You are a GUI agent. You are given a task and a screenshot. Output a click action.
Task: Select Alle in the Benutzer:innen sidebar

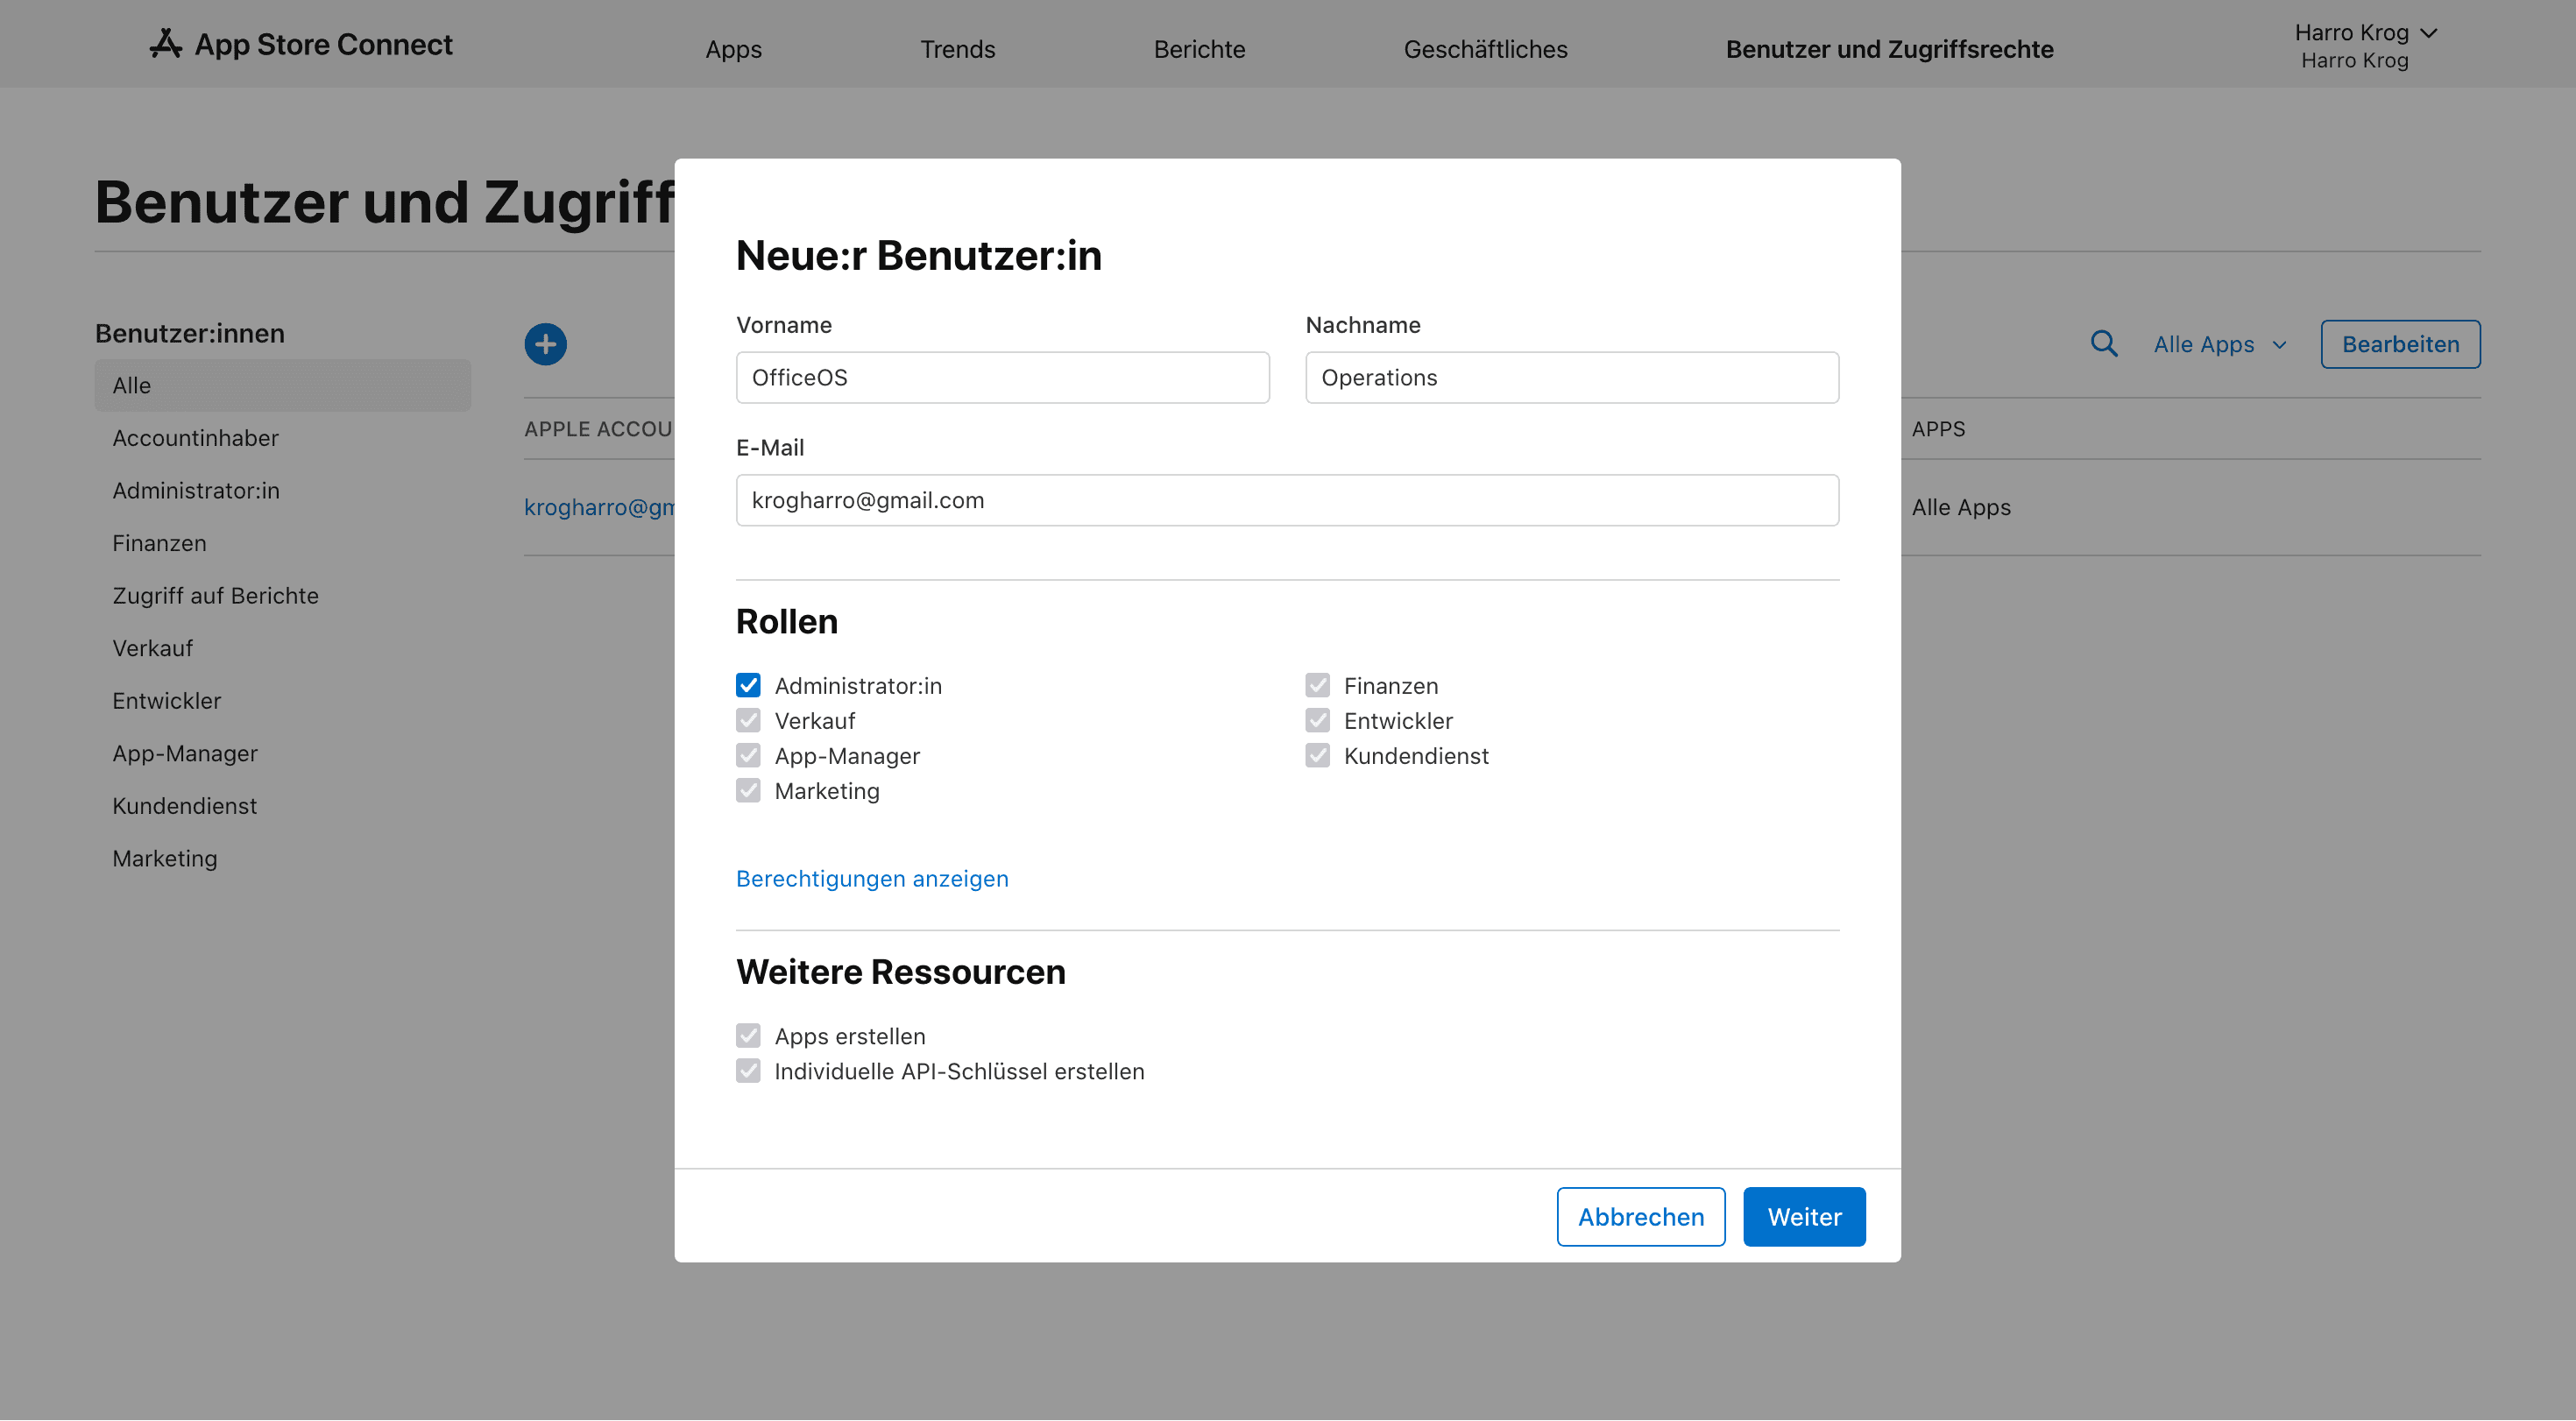[282, 386]
